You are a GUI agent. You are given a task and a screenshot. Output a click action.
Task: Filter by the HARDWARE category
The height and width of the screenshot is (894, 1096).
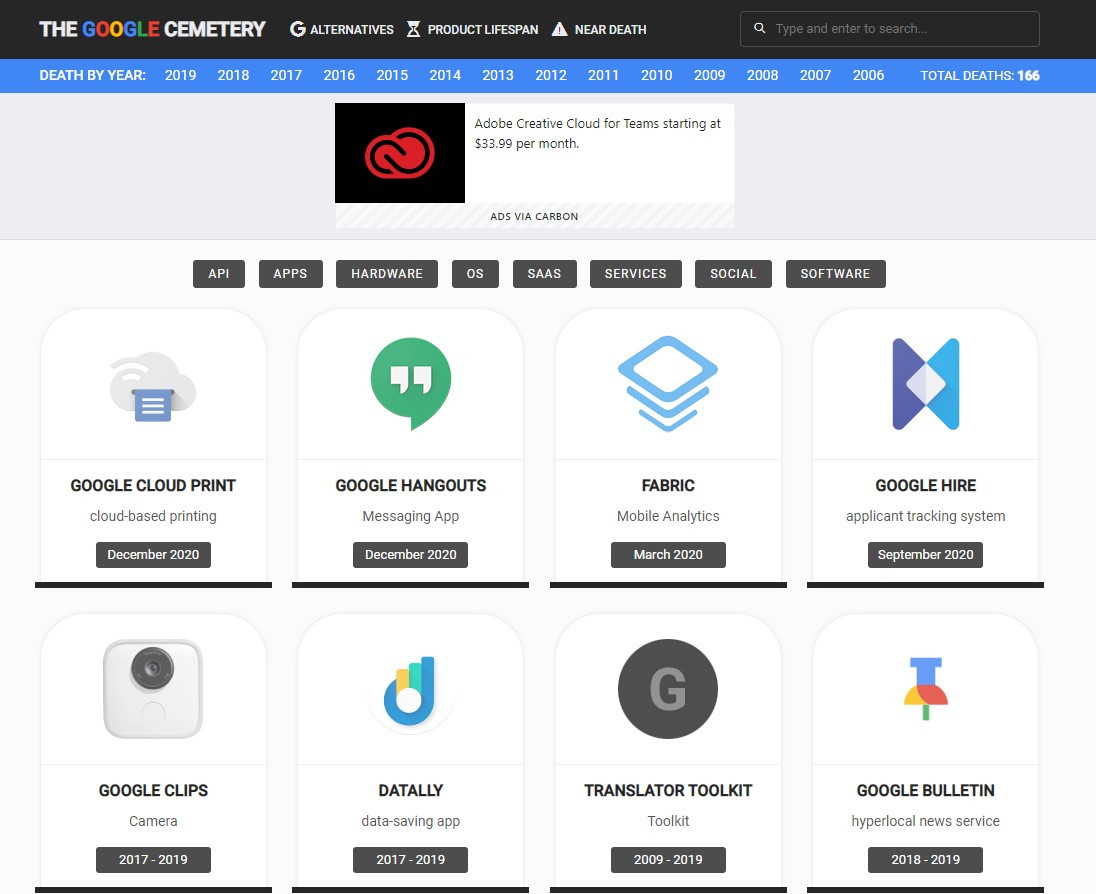coord(387,274)
